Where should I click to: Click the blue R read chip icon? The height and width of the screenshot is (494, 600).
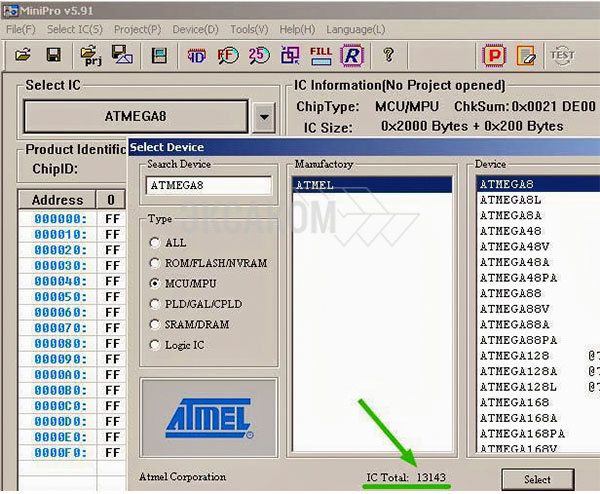pos(351,55)
